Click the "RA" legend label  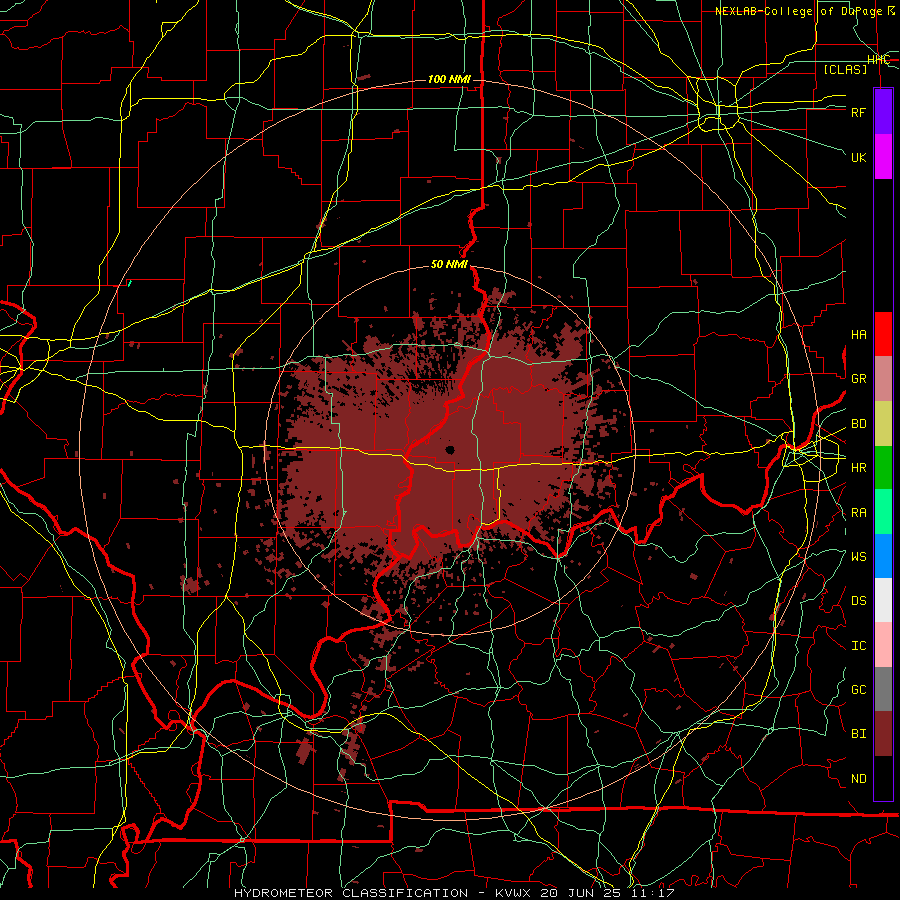[858, 513]
